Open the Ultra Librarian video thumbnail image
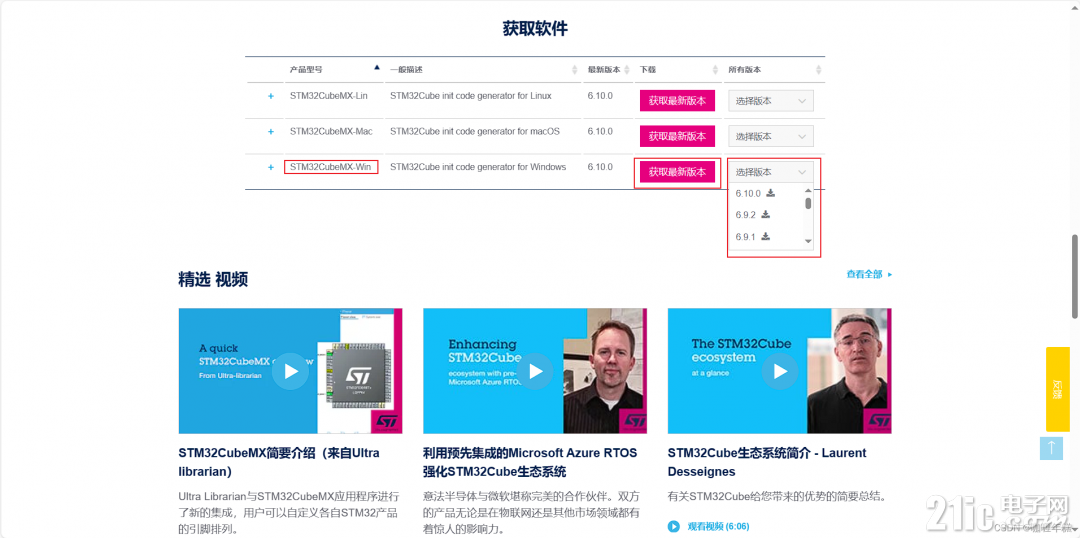1080x538 pixels. (290, 371)
